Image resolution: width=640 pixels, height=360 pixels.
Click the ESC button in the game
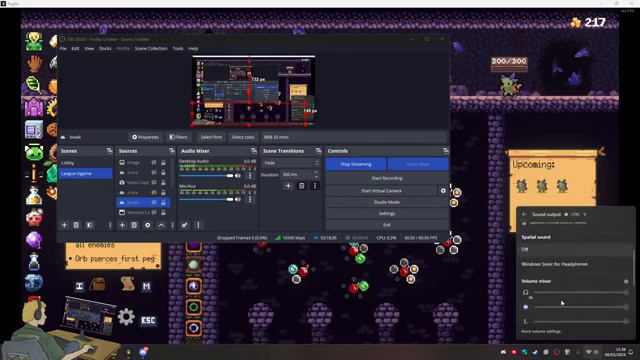coord(148,320)
